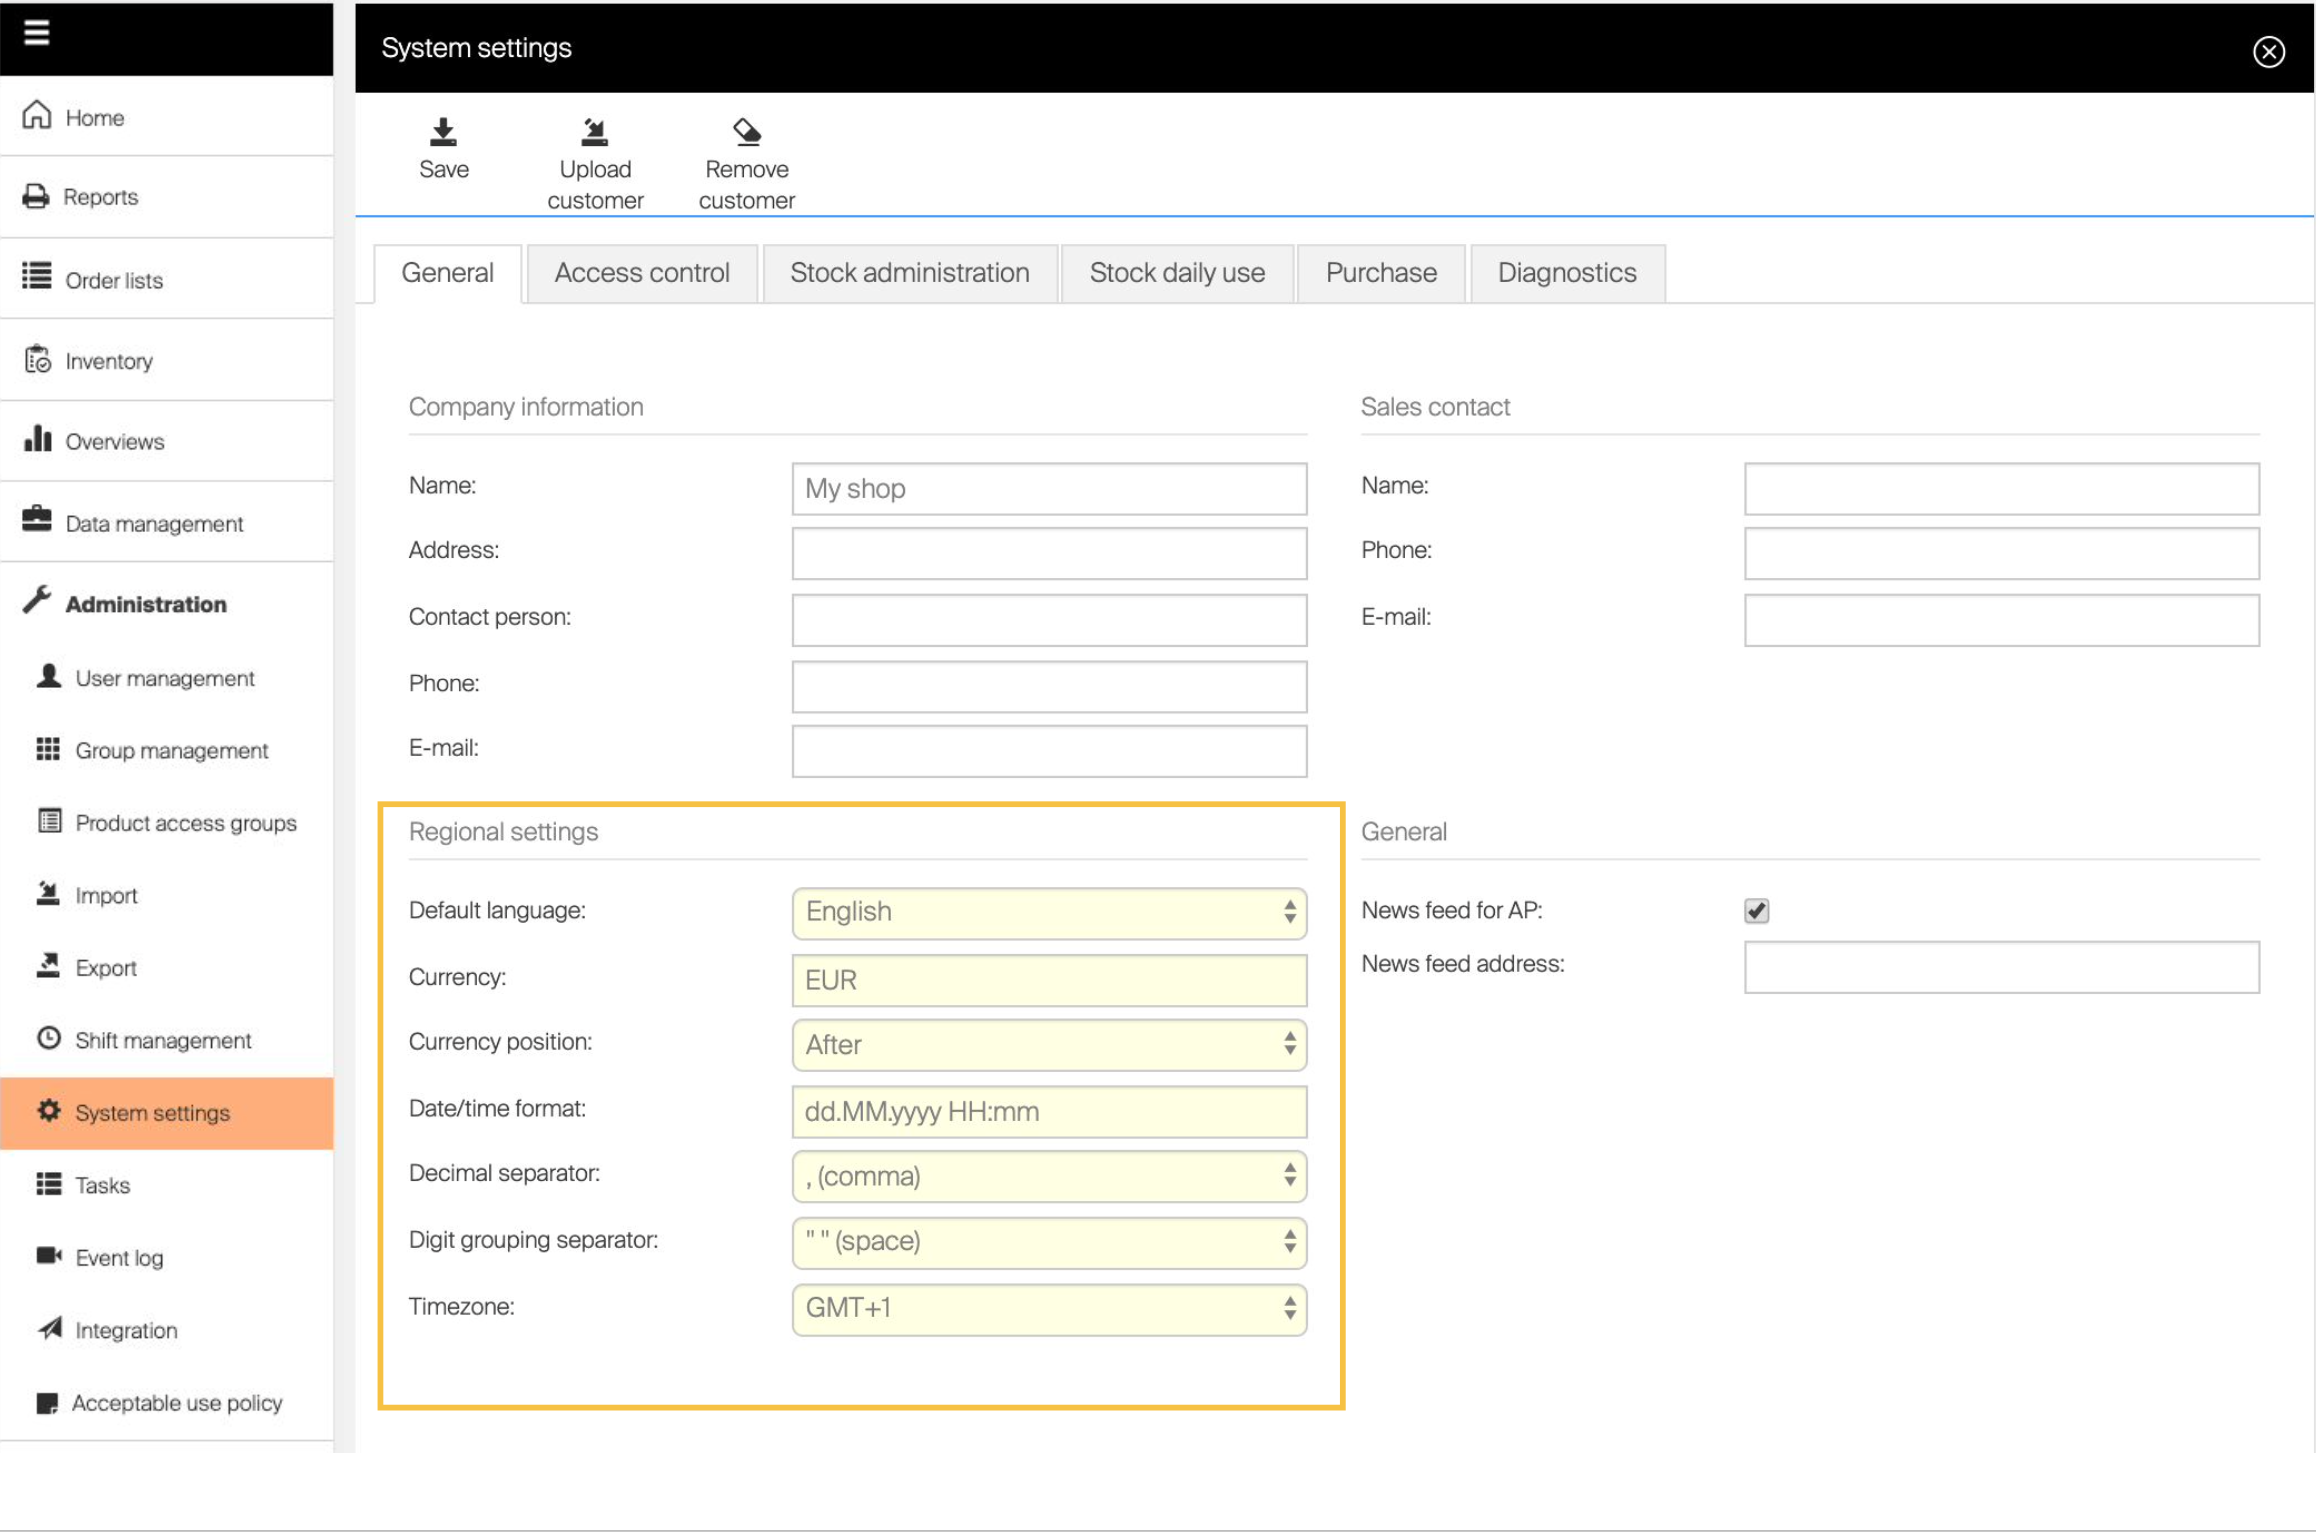Select Overviews label in the sidebar

(115, 442)
